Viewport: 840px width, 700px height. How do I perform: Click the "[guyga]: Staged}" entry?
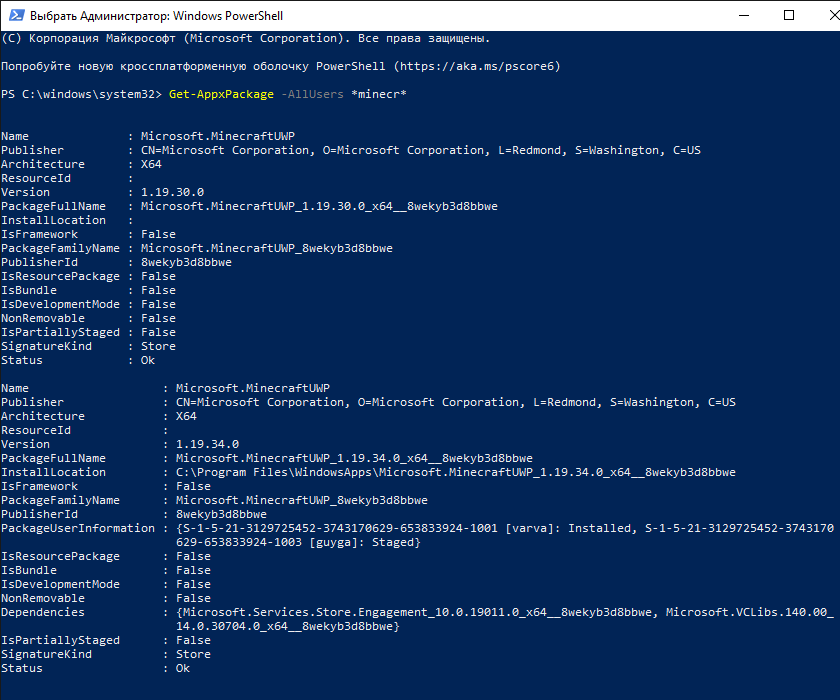click(x=365, y=542)
